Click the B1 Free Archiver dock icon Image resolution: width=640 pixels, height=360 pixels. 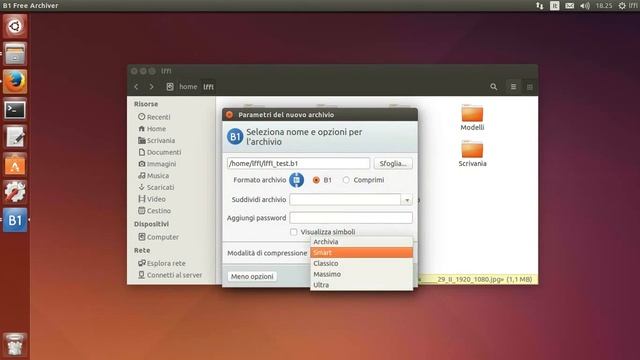tap(15, 220)
